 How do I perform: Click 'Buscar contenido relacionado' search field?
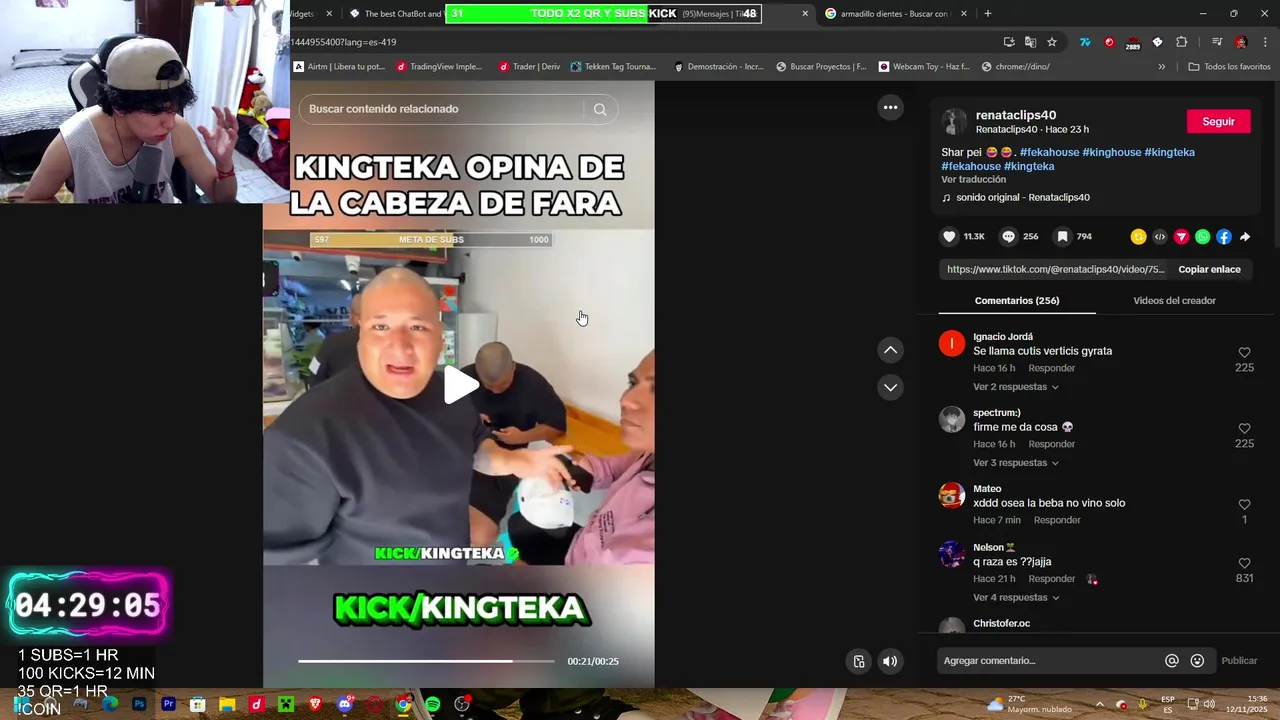(440, 109)
